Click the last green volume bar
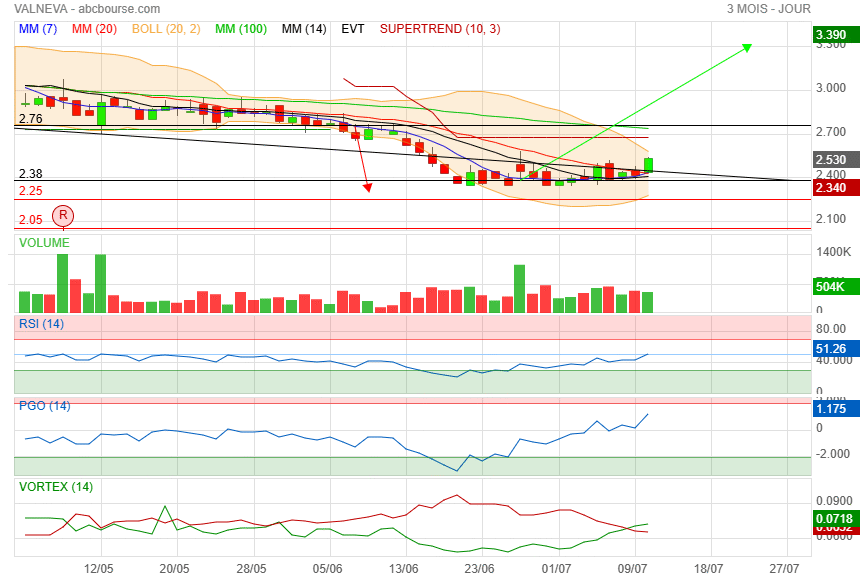The height and width of the screenshot is (579, 860). point(647,303)
